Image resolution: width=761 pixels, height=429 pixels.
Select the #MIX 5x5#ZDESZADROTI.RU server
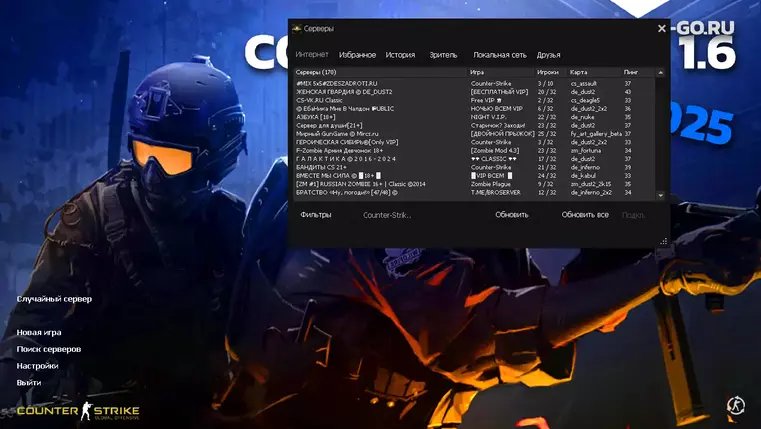(474, 83)
